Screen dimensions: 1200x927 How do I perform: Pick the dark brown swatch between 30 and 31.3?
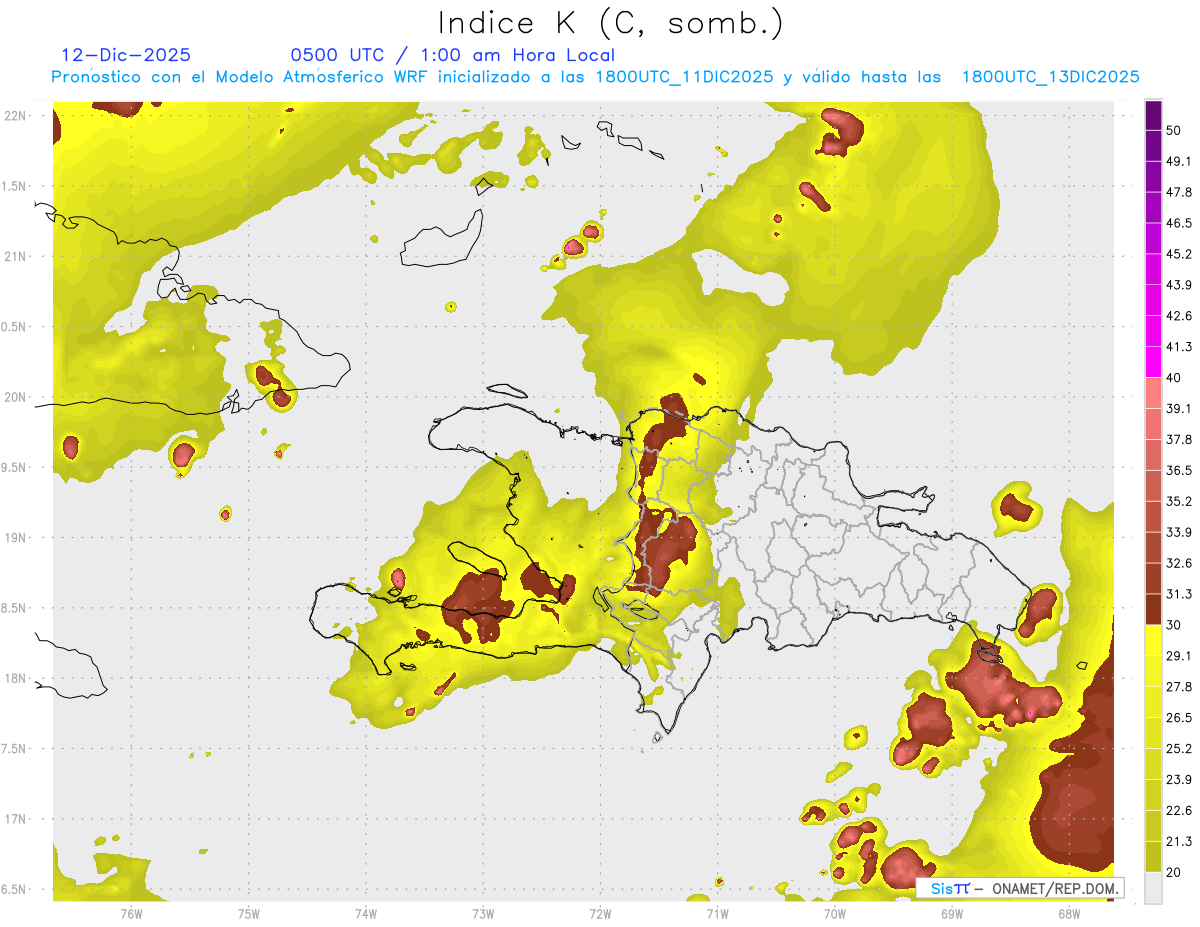click(1153, 609)
